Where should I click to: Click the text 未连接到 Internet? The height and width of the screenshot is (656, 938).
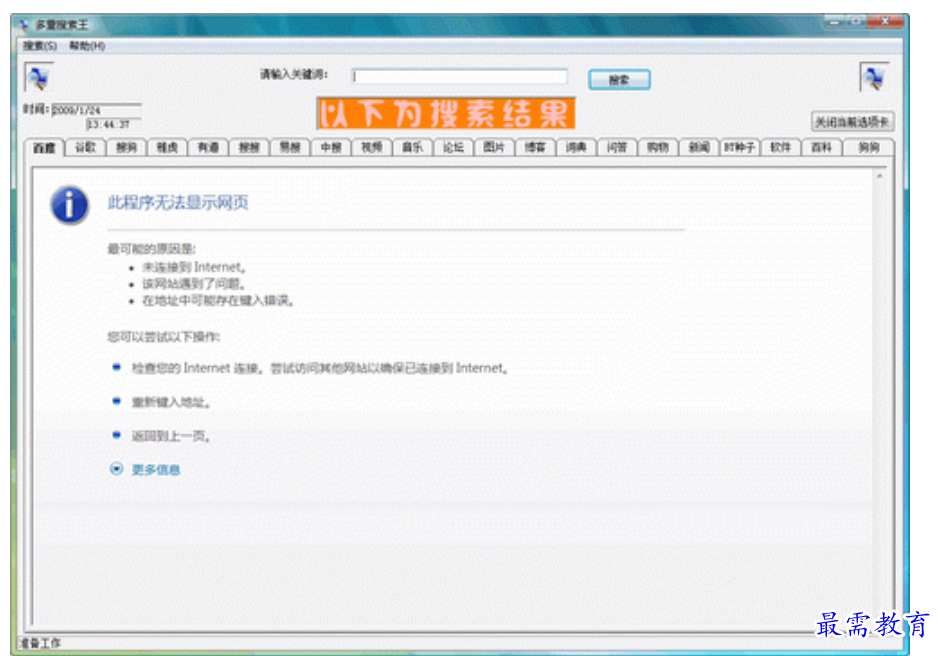point(194,267)
